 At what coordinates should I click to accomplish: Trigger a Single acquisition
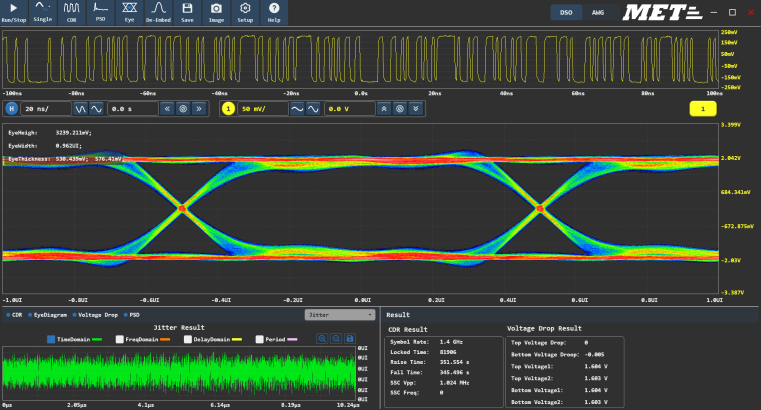tap(42, 8)
